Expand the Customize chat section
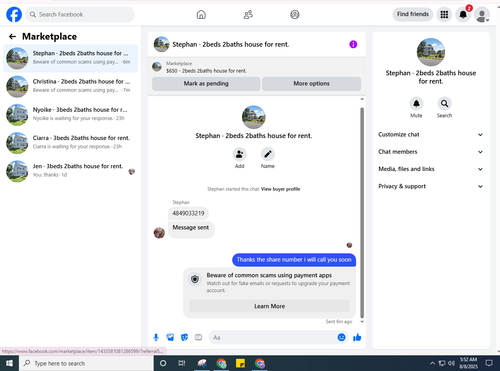 pyautogui.click(x=430, y=135)
